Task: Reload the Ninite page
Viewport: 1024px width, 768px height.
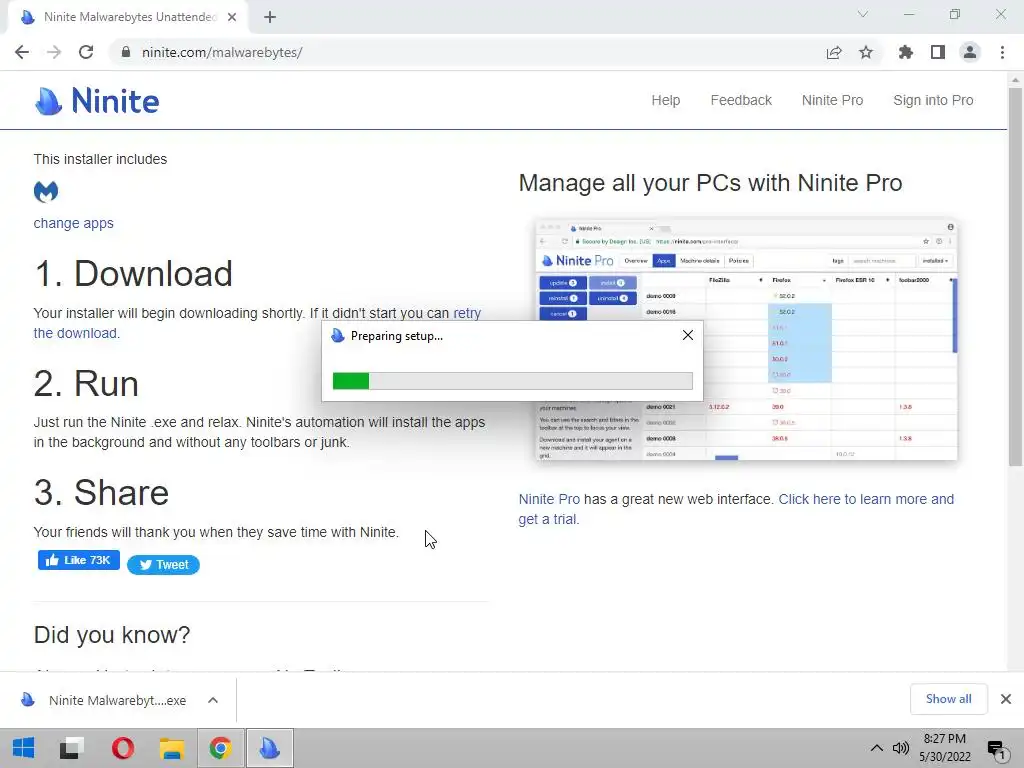Action: [x=86, y=52]
